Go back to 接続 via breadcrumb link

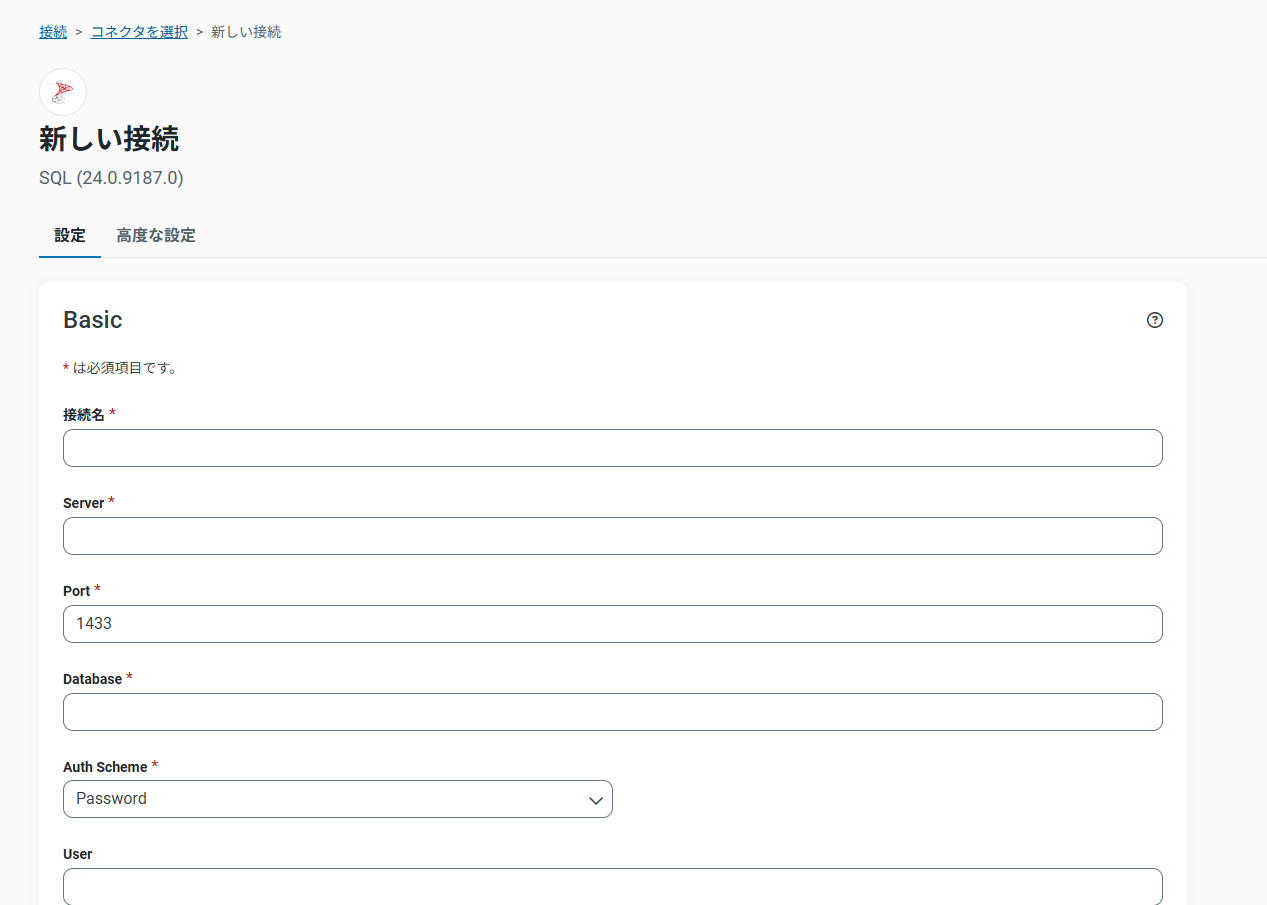53,32
